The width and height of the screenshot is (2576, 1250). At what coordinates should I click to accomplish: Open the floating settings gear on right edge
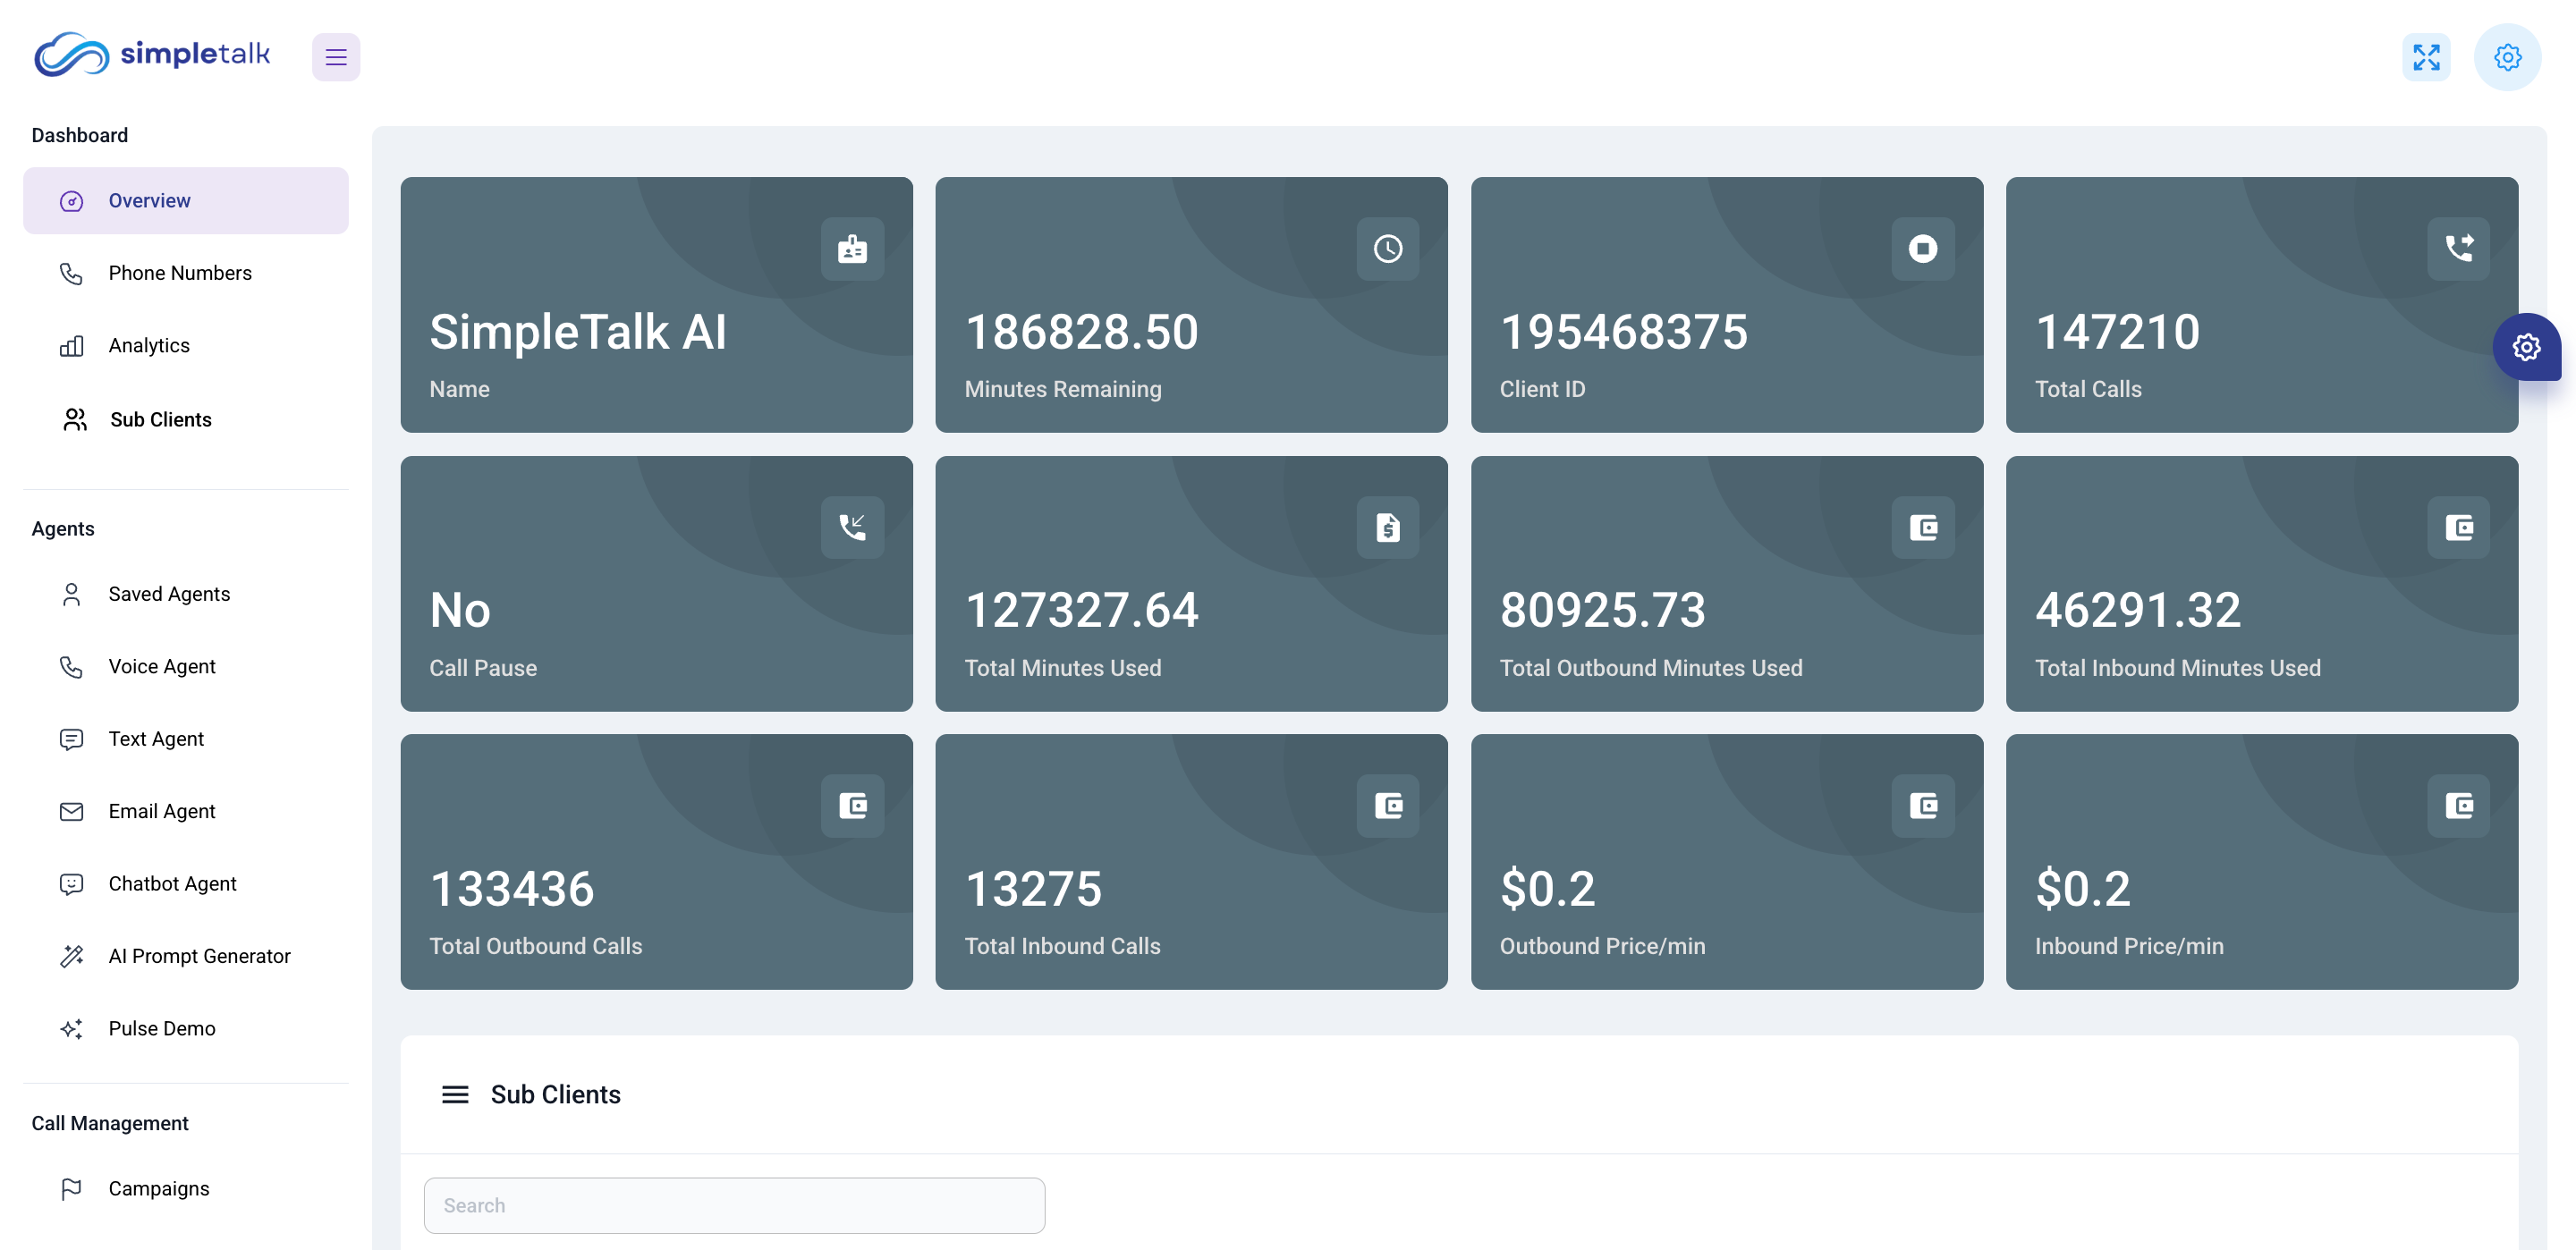(x=2526, y=347)
